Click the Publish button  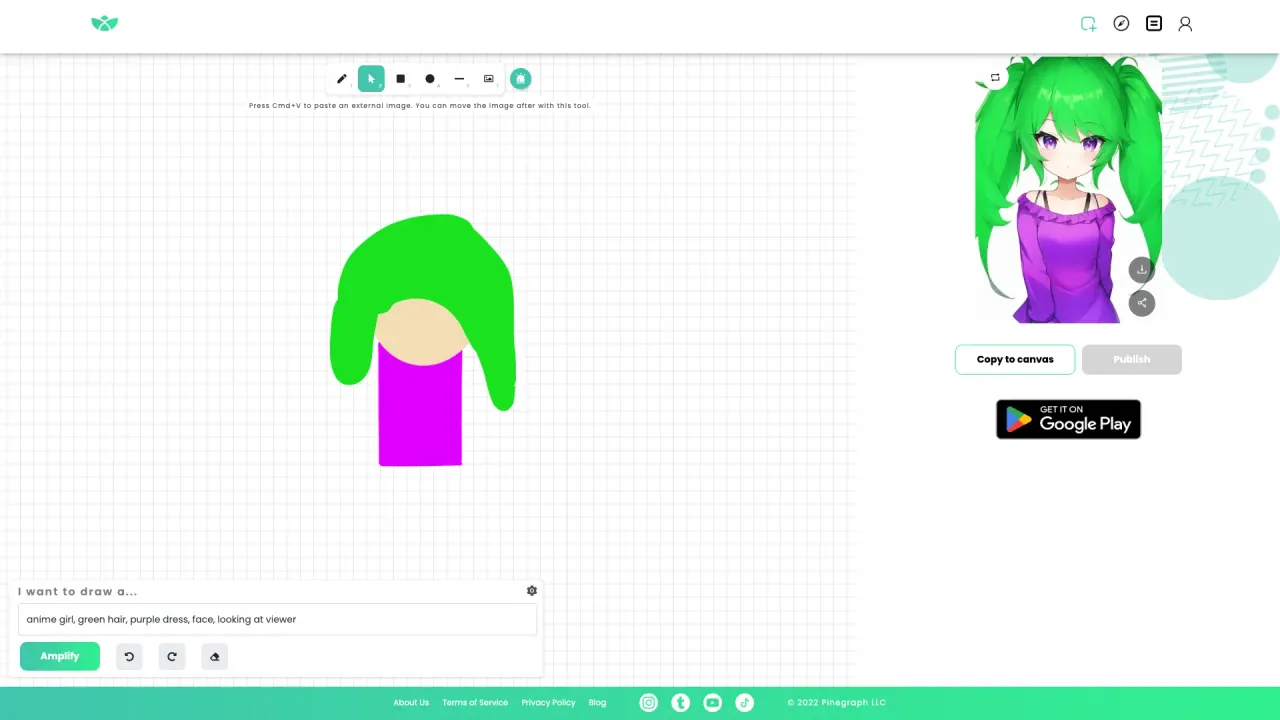click(x=1132, y=360)
